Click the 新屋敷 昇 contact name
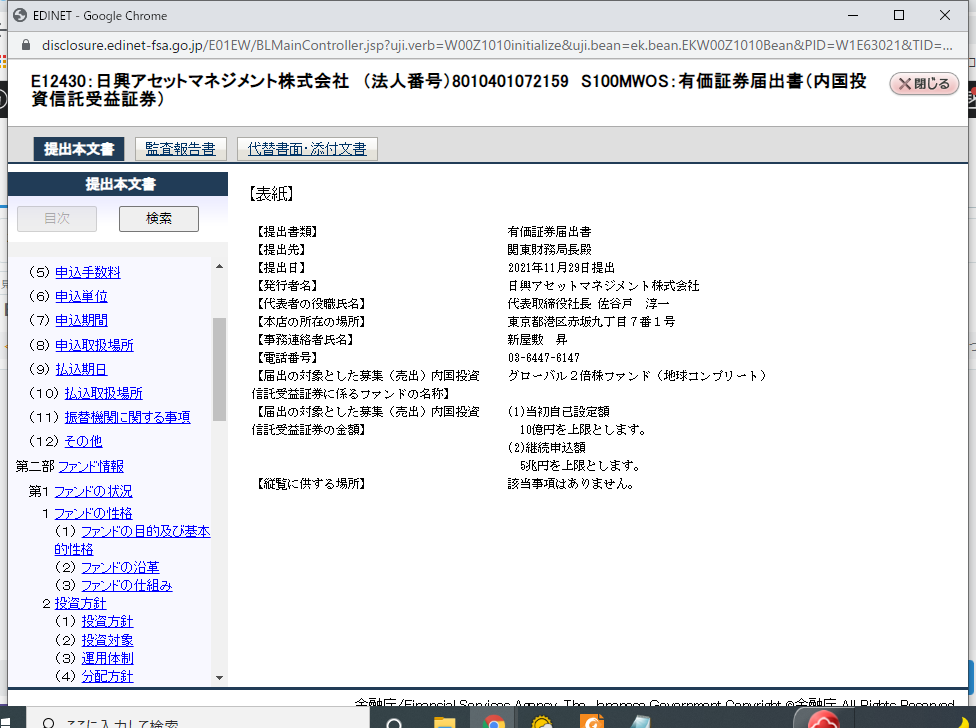The image size is (976, 728). pos(538,340)
